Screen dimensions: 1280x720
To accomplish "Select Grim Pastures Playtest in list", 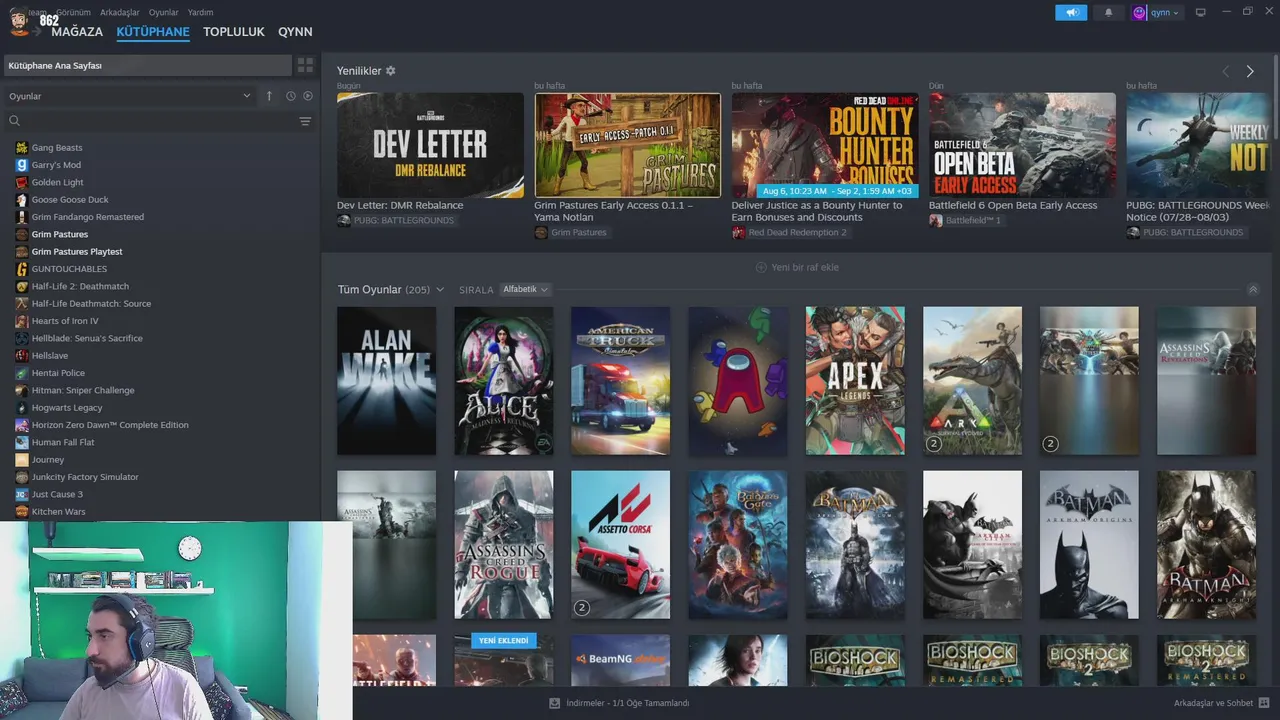I will (77, 252).
